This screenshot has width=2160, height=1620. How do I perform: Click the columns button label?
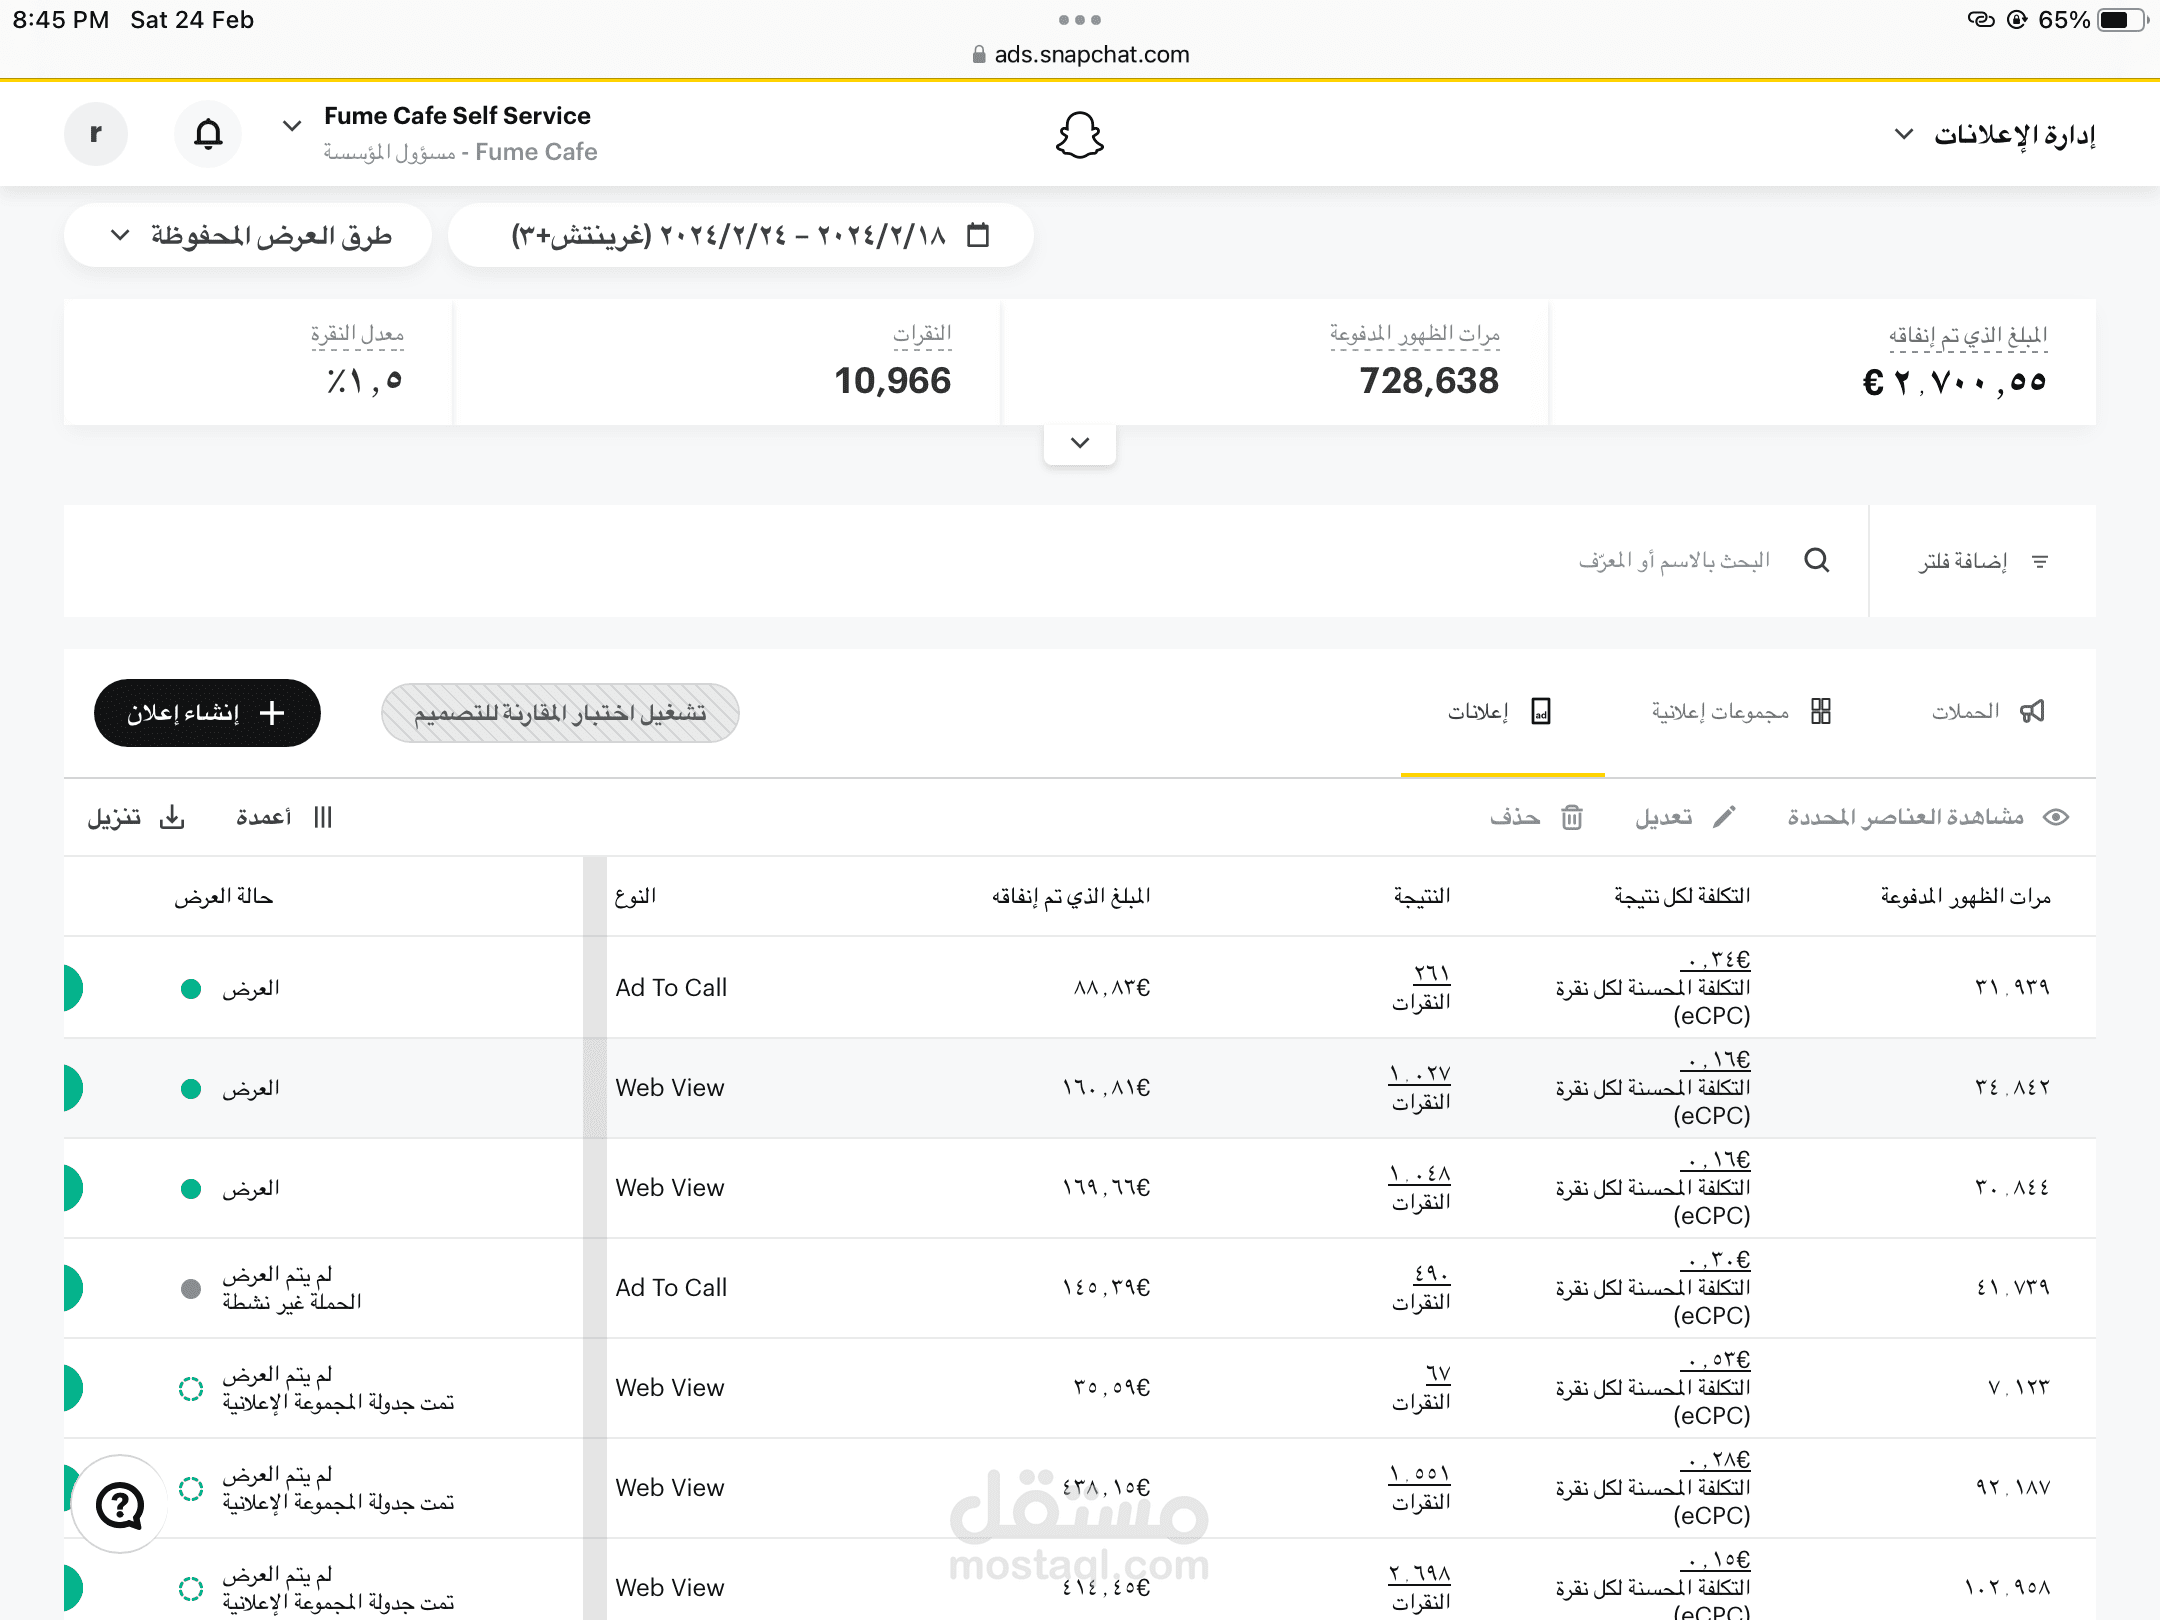pos(264,817)
